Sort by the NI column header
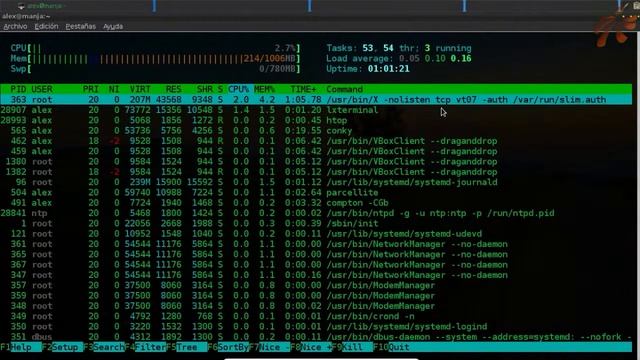The image size is (640, 360). click(x=114, y=89)
